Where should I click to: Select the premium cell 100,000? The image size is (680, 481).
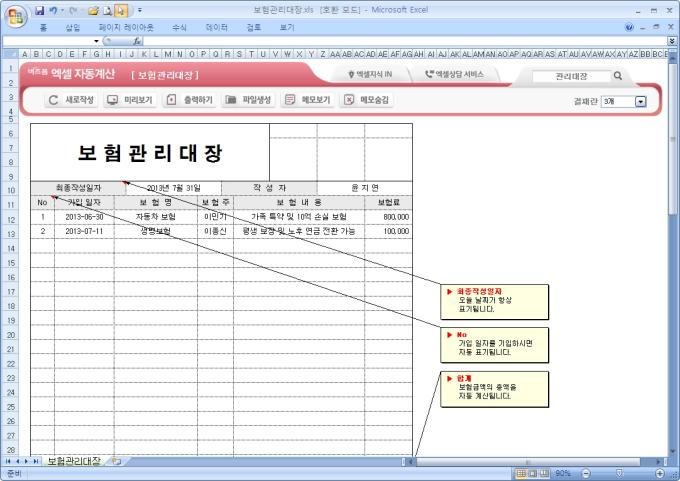pyautogui.click(x=389, y=231)
